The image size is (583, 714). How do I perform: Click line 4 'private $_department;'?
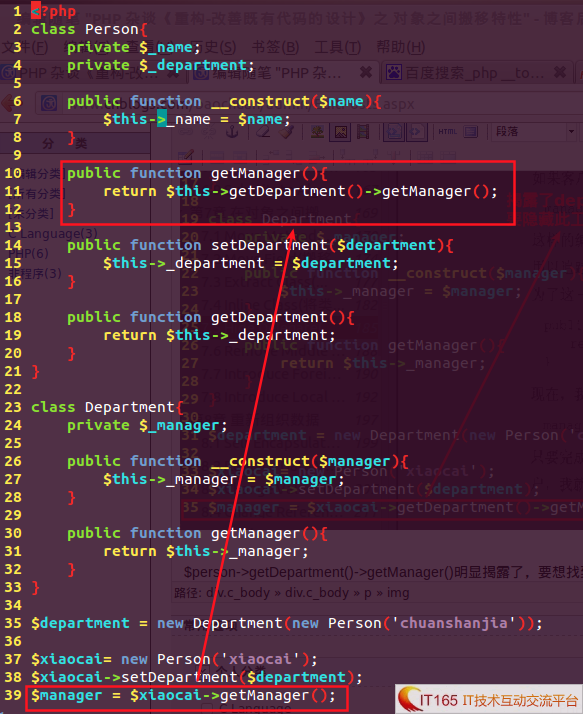pos(160,66)
